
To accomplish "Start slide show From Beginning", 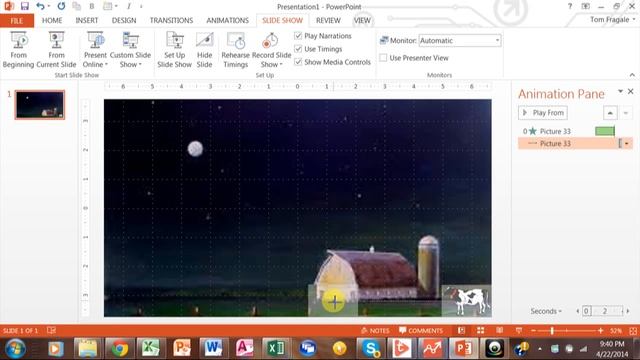I will [x=18, y=50].
